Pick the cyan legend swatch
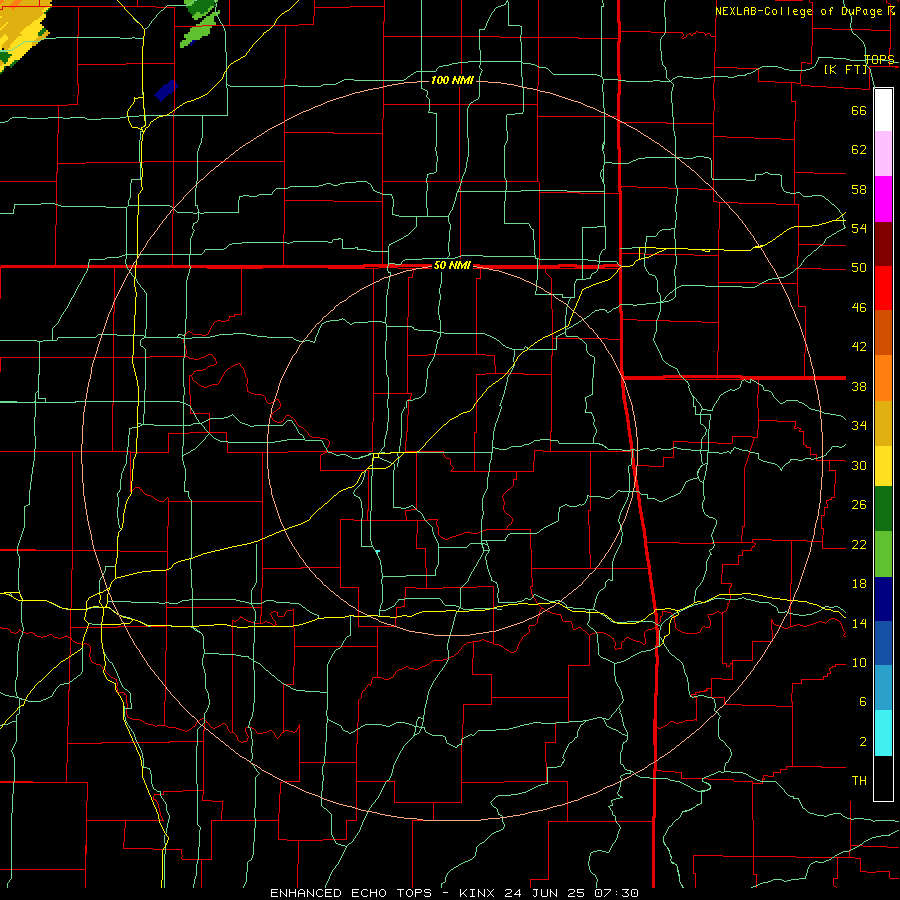 click(883, 733)
